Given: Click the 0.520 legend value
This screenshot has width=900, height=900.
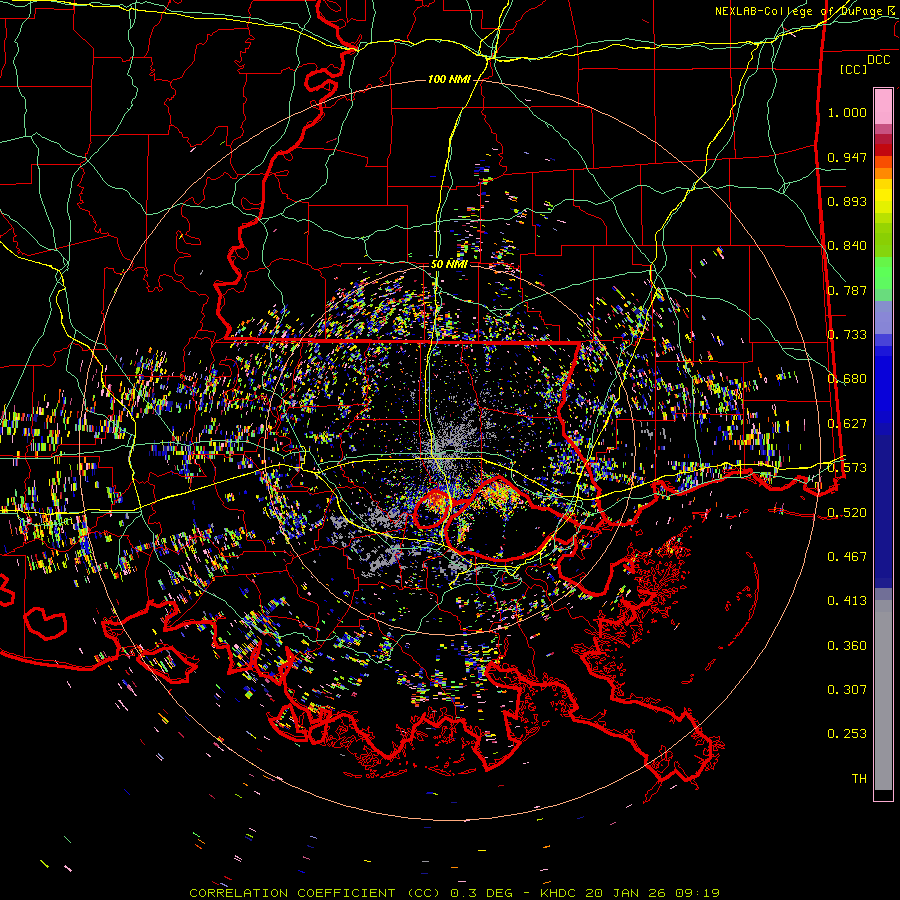Looking at the screenshot, I should click(847, 513).
